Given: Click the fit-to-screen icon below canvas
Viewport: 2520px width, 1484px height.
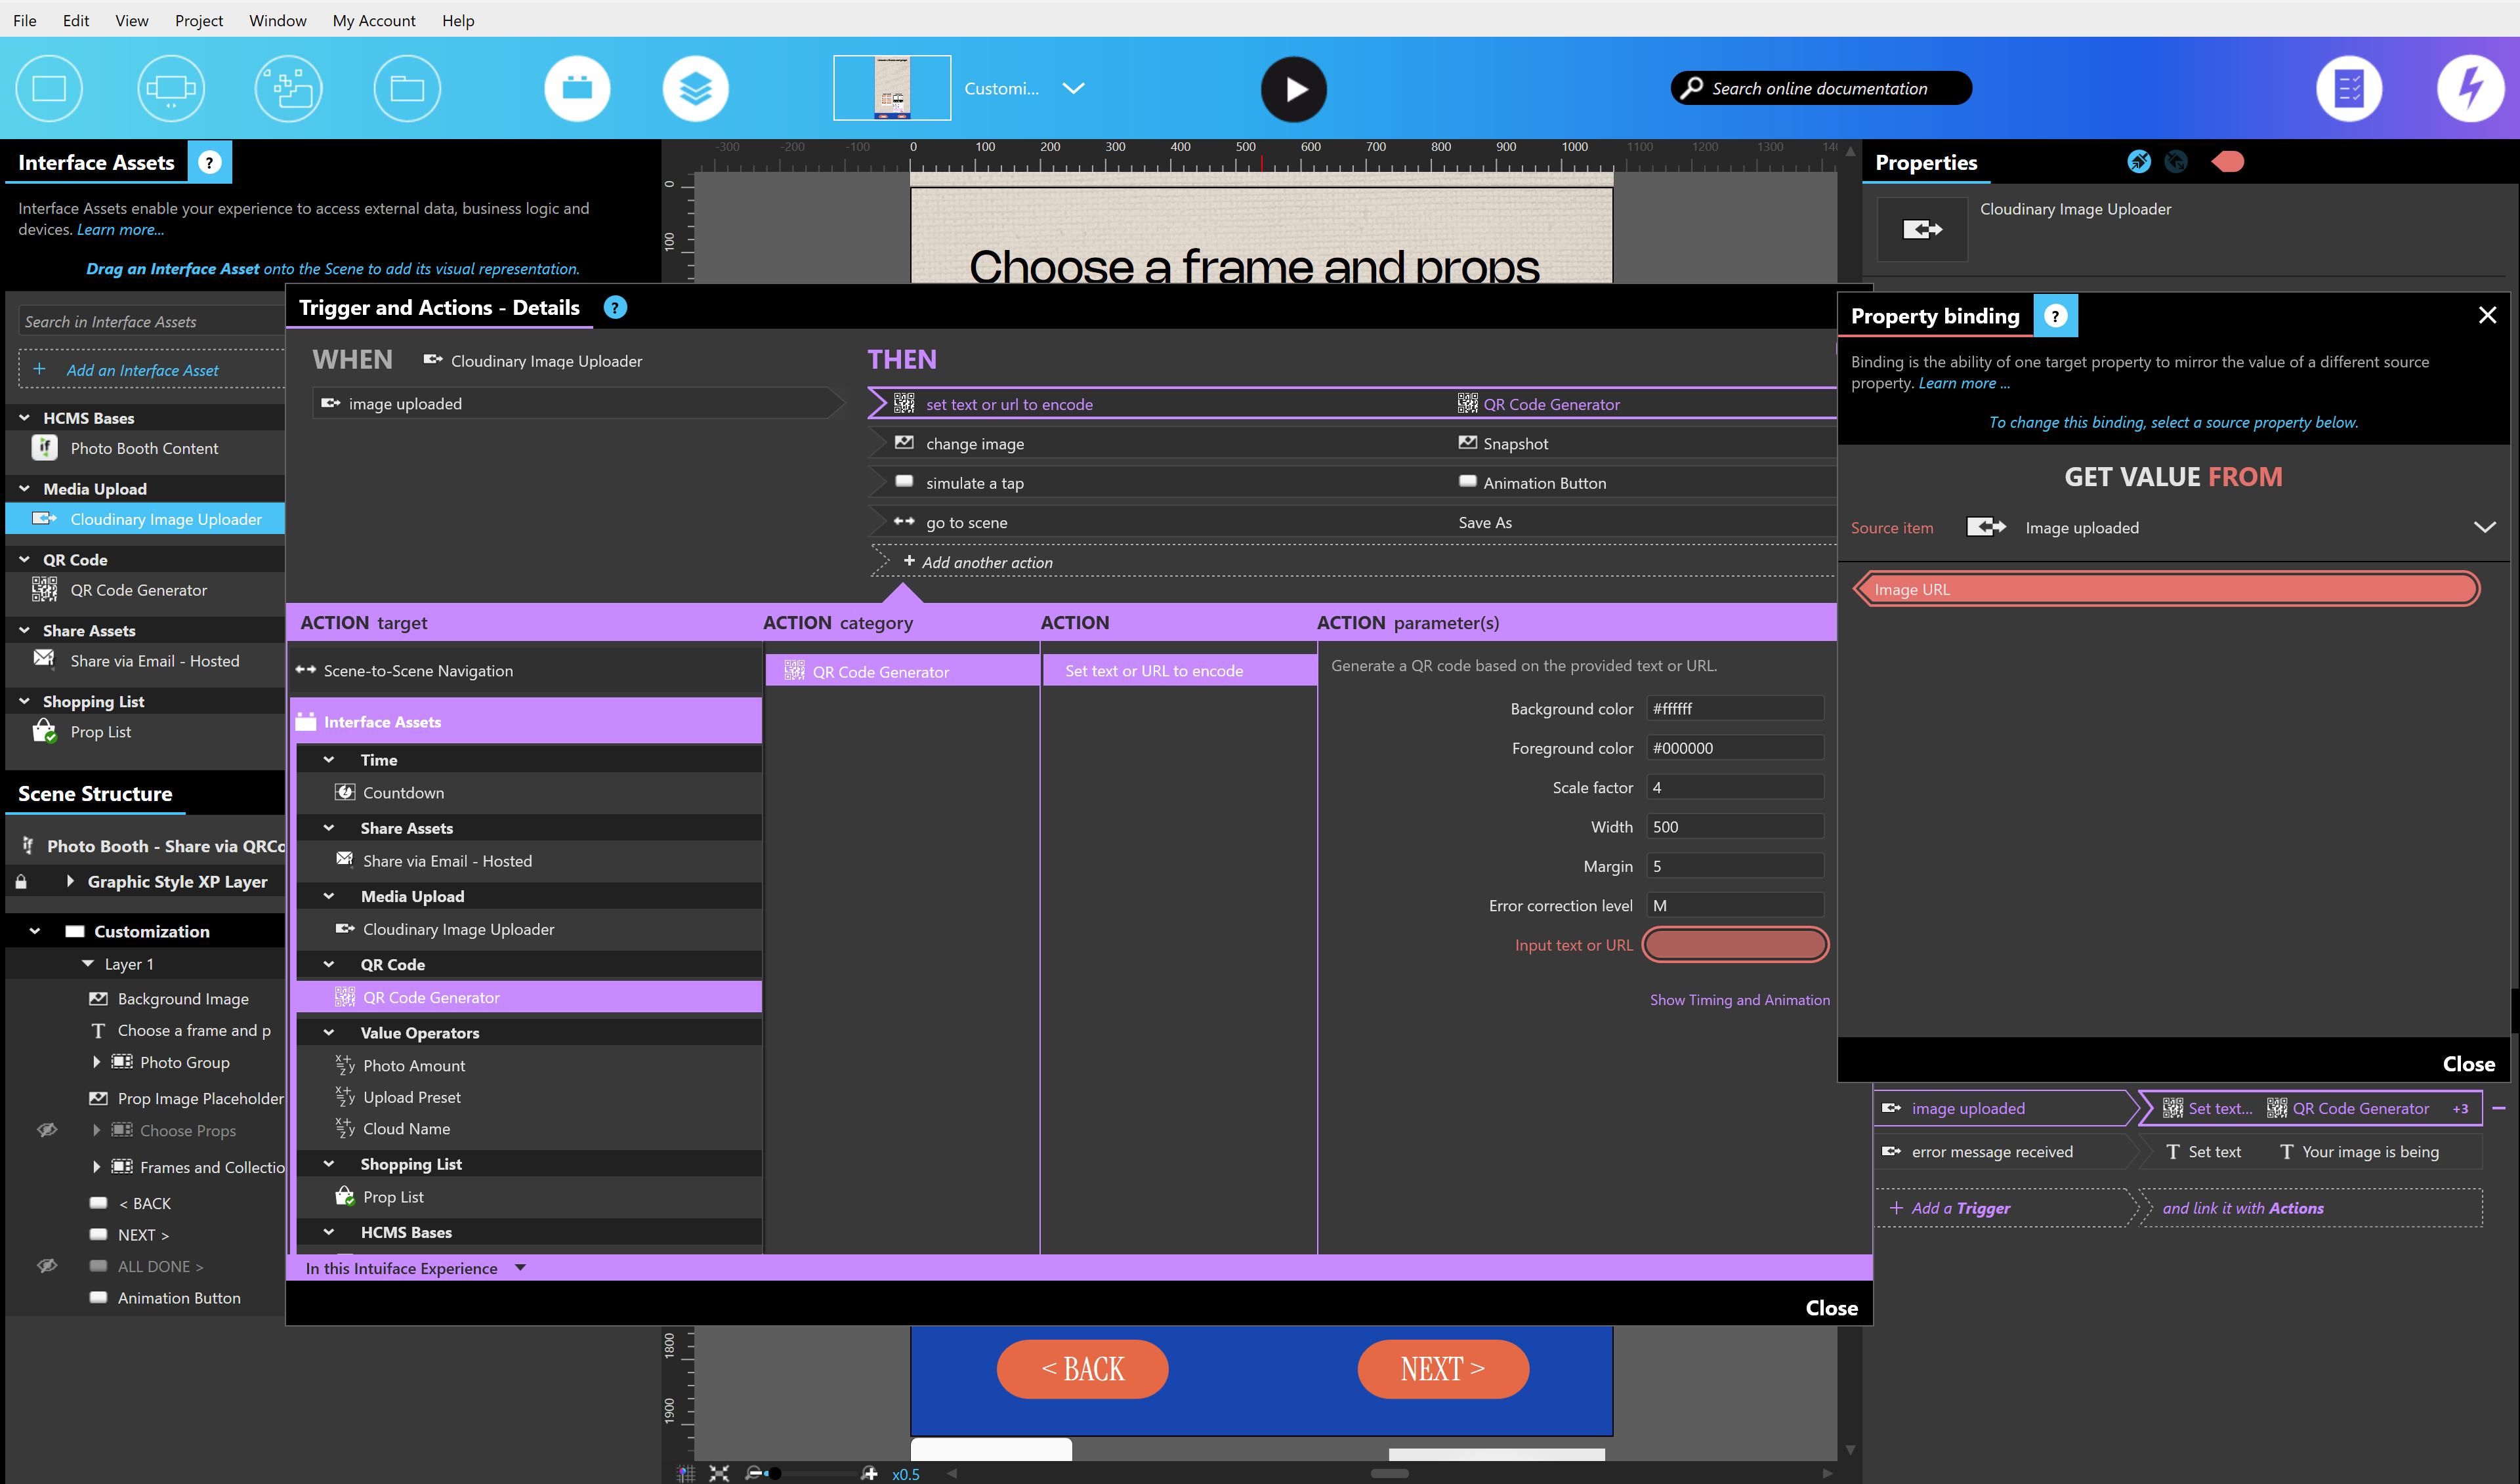Looking at the screenshot, I should pyautogui.click(x=719, y=1473).
